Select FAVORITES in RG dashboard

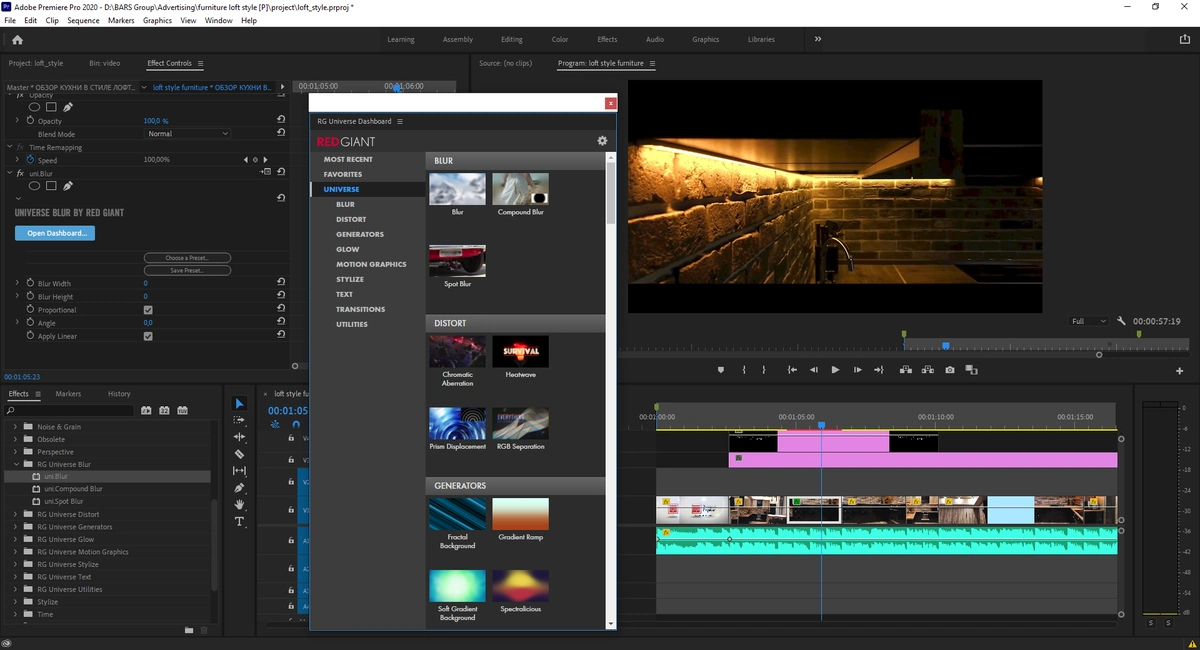[343, 174]
